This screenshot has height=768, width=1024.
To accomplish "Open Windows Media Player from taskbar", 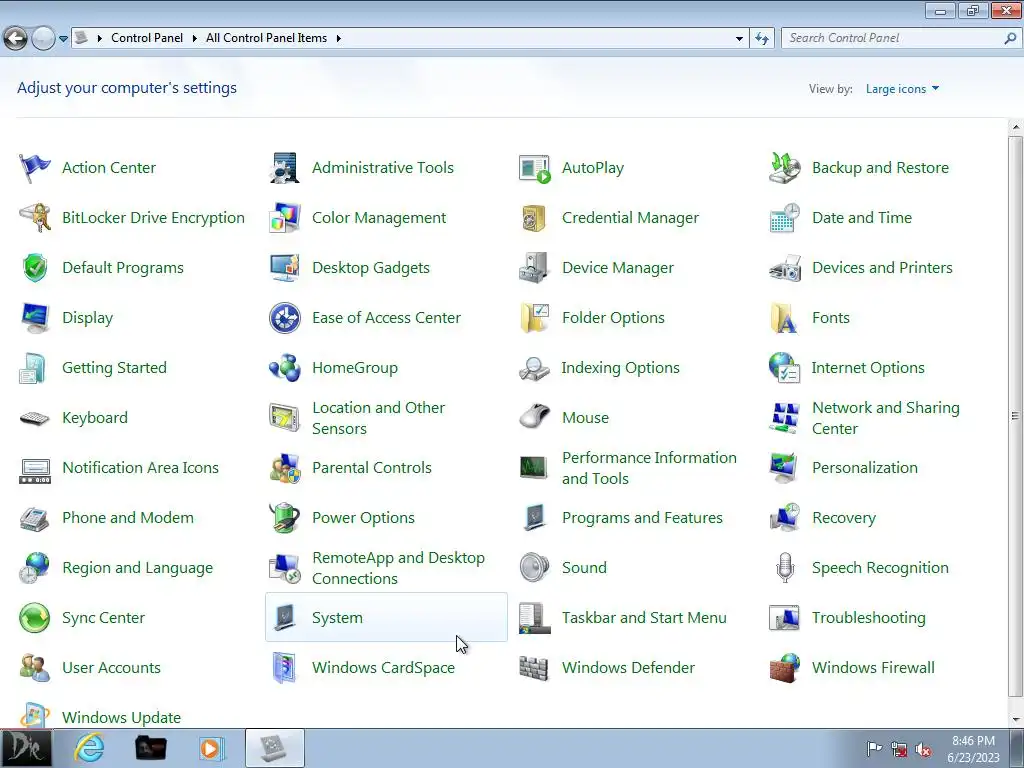I will coord(211,748).
